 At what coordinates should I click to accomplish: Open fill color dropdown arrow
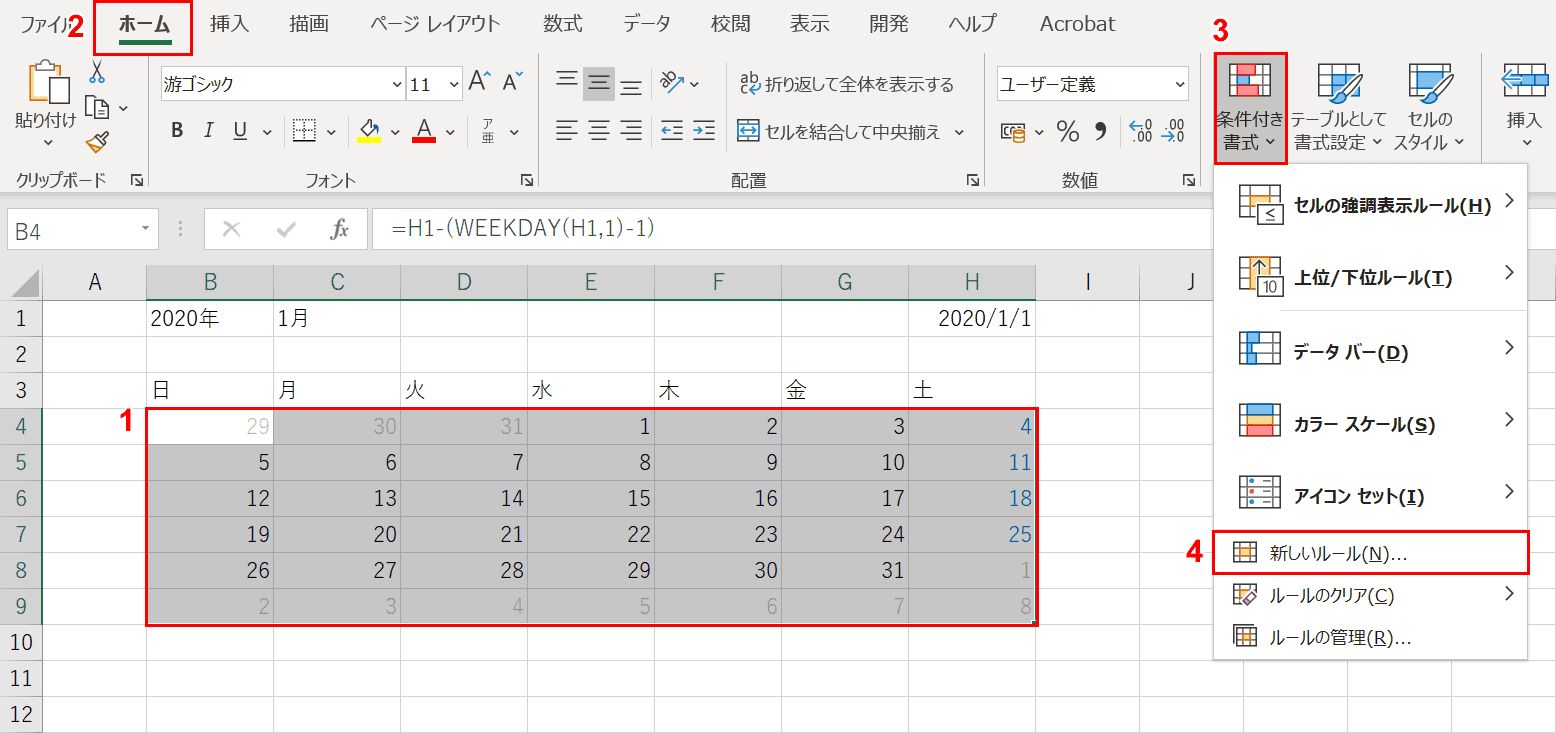tap(395, 131)
